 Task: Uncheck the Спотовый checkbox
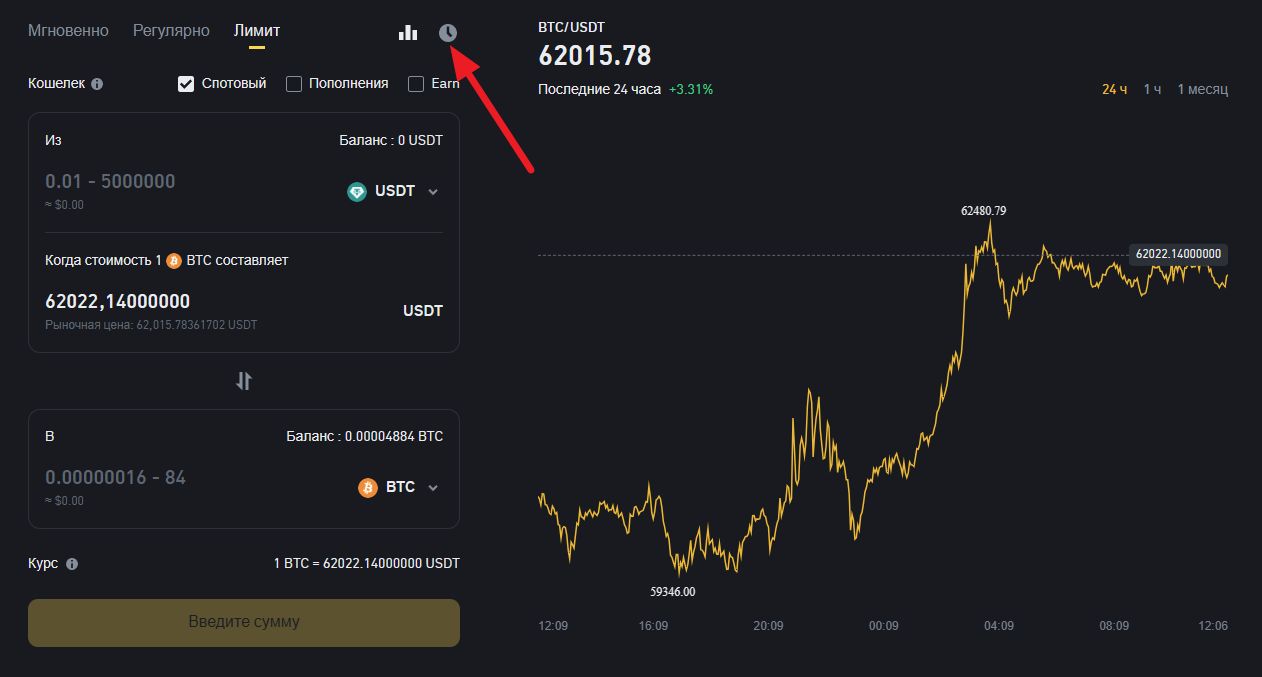tap(185, 83)
